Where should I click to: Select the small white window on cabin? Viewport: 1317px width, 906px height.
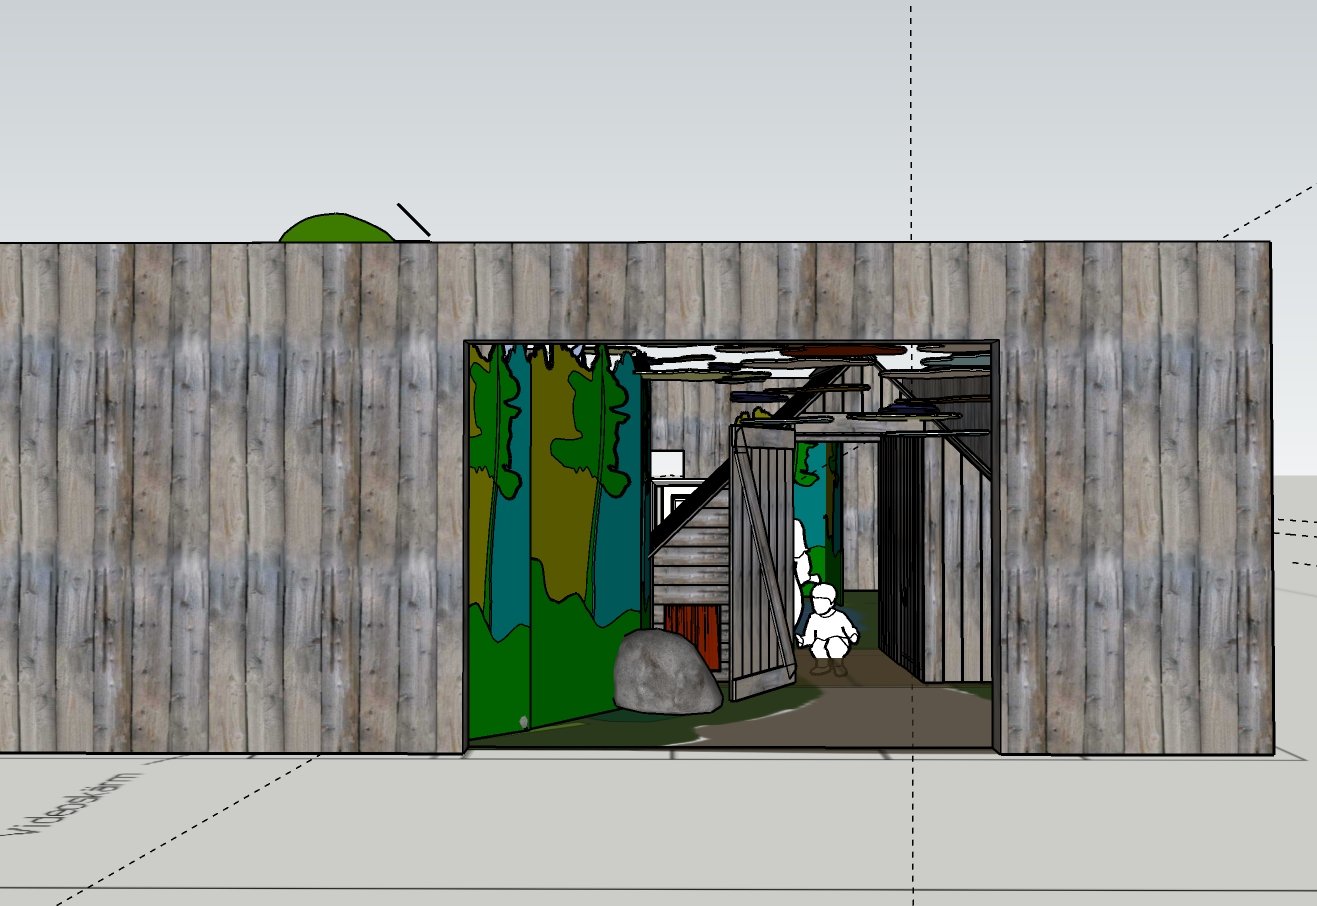click(667, 464)
